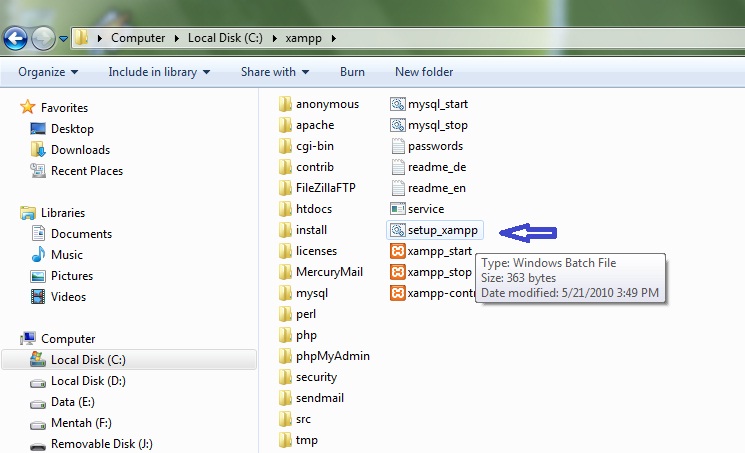Viewport: 745px width, 453px height.
Task: Select the mysql_start batch file icon
Action: coord(398,104)
